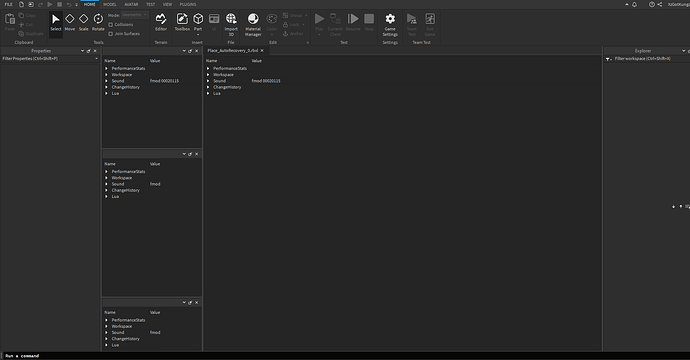690x360 pixels.
Task: Click the undo arrow in quick access bar
Action: 69,4
